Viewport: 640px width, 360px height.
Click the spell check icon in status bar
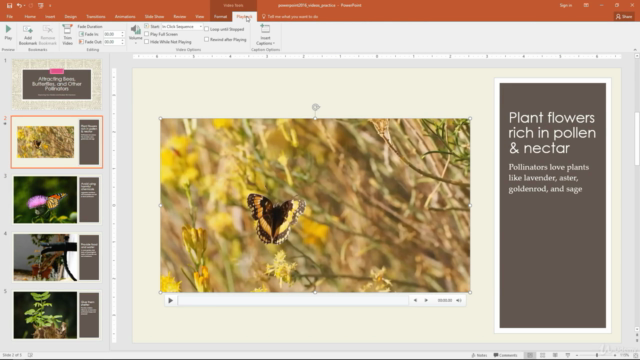click(x=30, y=355)
